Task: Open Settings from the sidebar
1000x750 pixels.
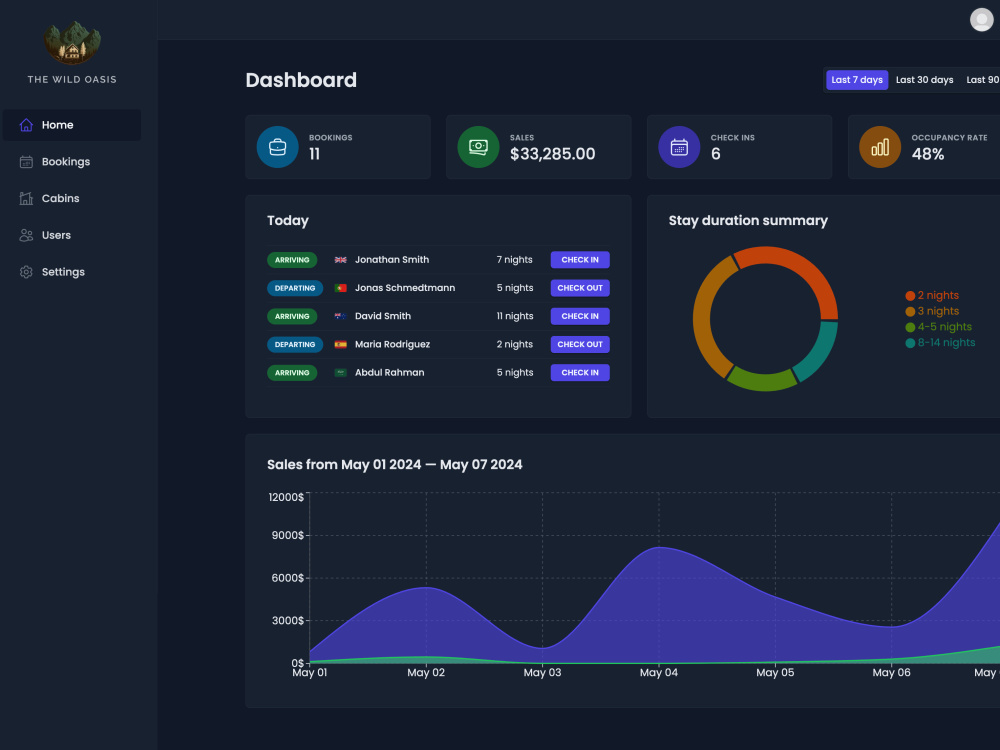Action: point(72,272)
